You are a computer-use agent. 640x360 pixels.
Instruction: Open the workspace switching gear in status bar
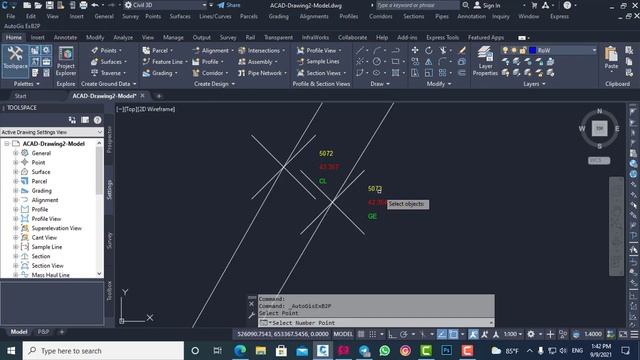pos(531,334)
